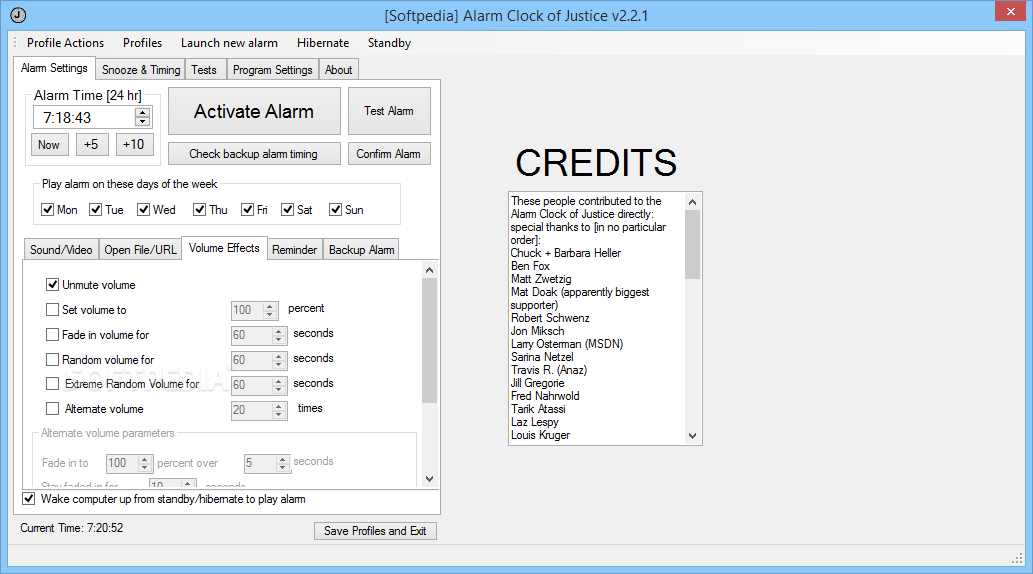This screenshot has width=1033, height=574.
Task: Enable Fade in volume for checkbox
Action: pyautogui.click(x=53, y=335)
